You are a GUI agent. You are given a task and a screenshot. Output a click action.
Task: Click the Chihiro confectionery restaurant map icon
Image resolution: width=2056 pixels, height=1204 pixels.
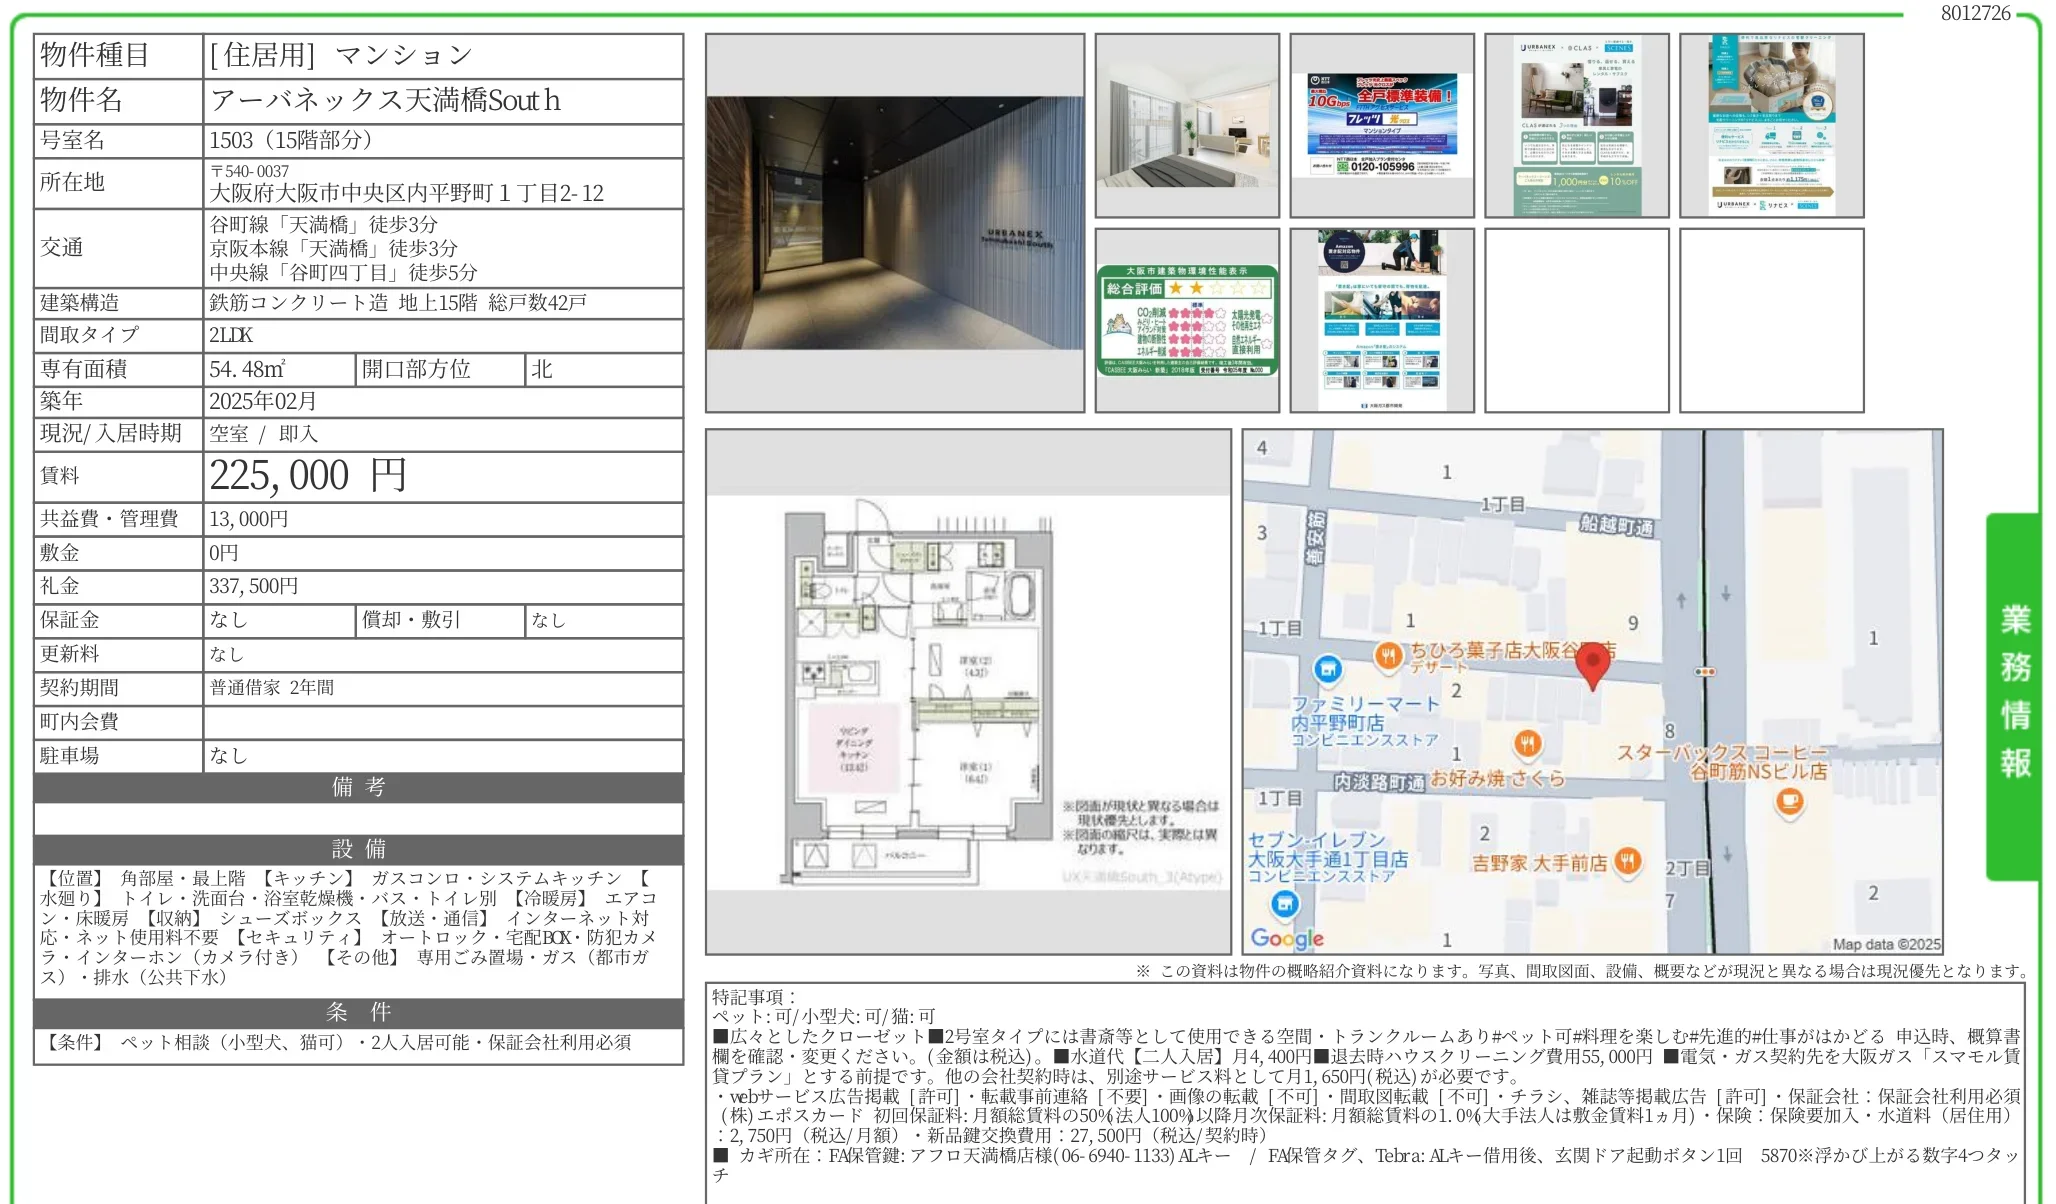pyautogui.click(x=1387, y=656)
